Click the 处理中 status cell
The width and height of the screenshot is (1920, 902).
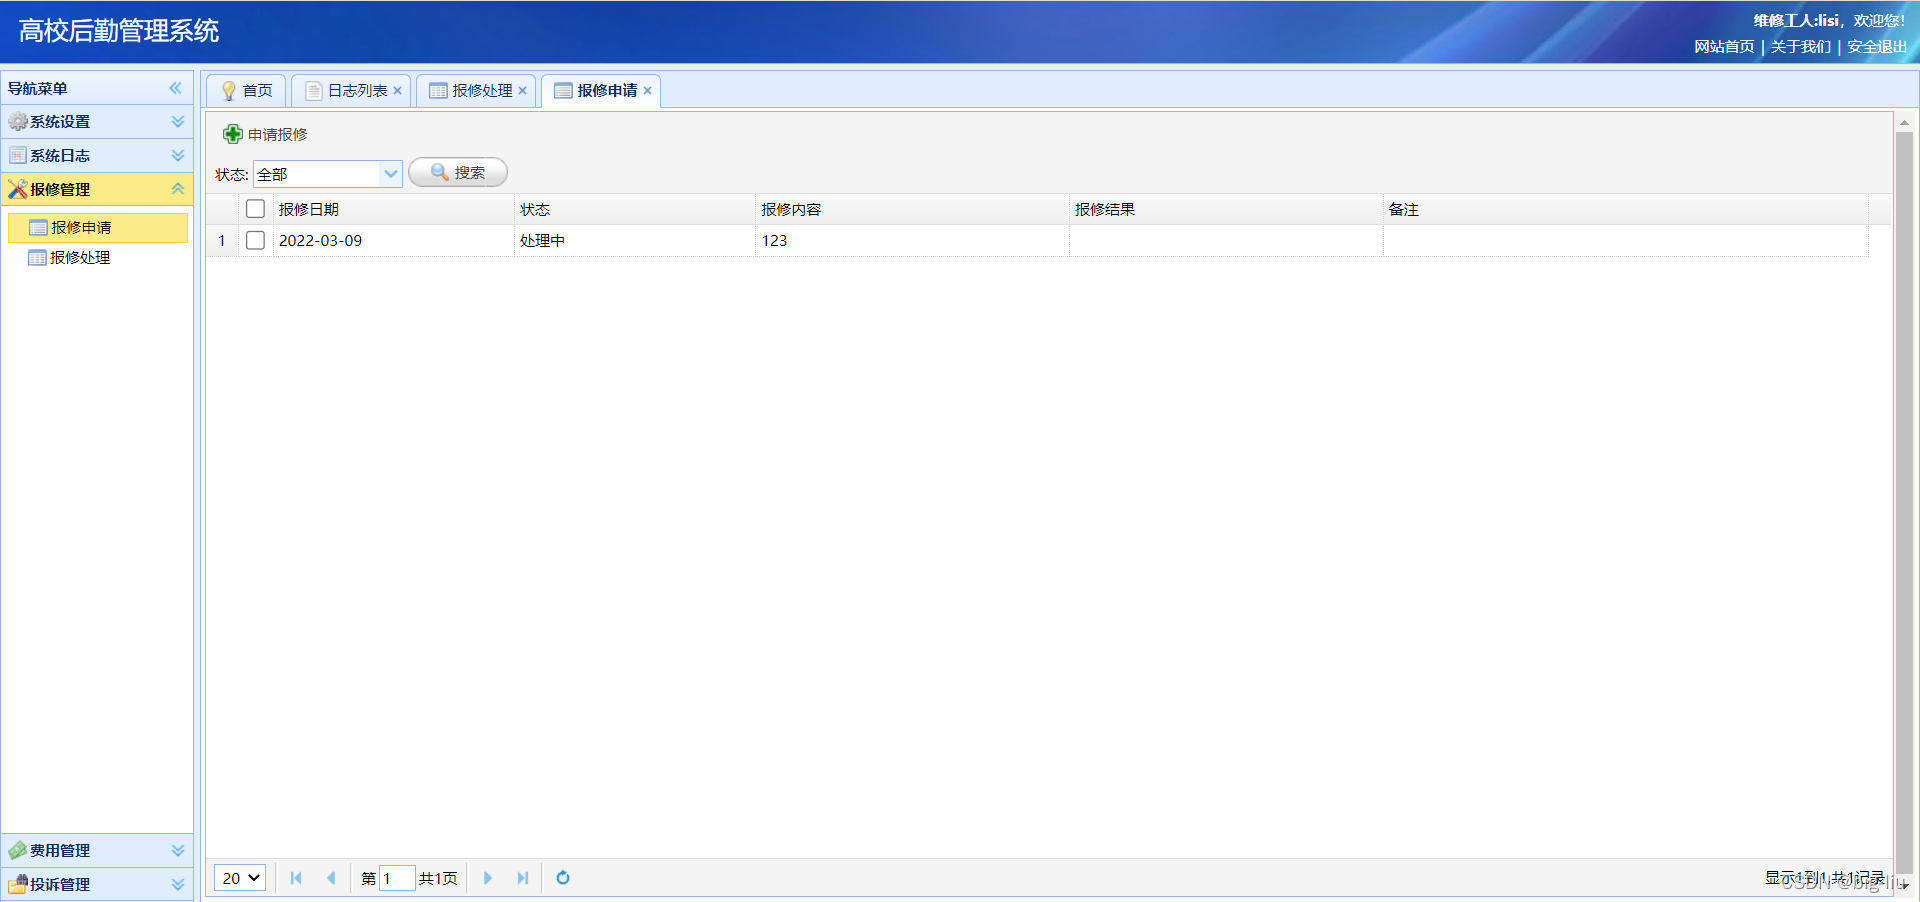click(635, 241)
